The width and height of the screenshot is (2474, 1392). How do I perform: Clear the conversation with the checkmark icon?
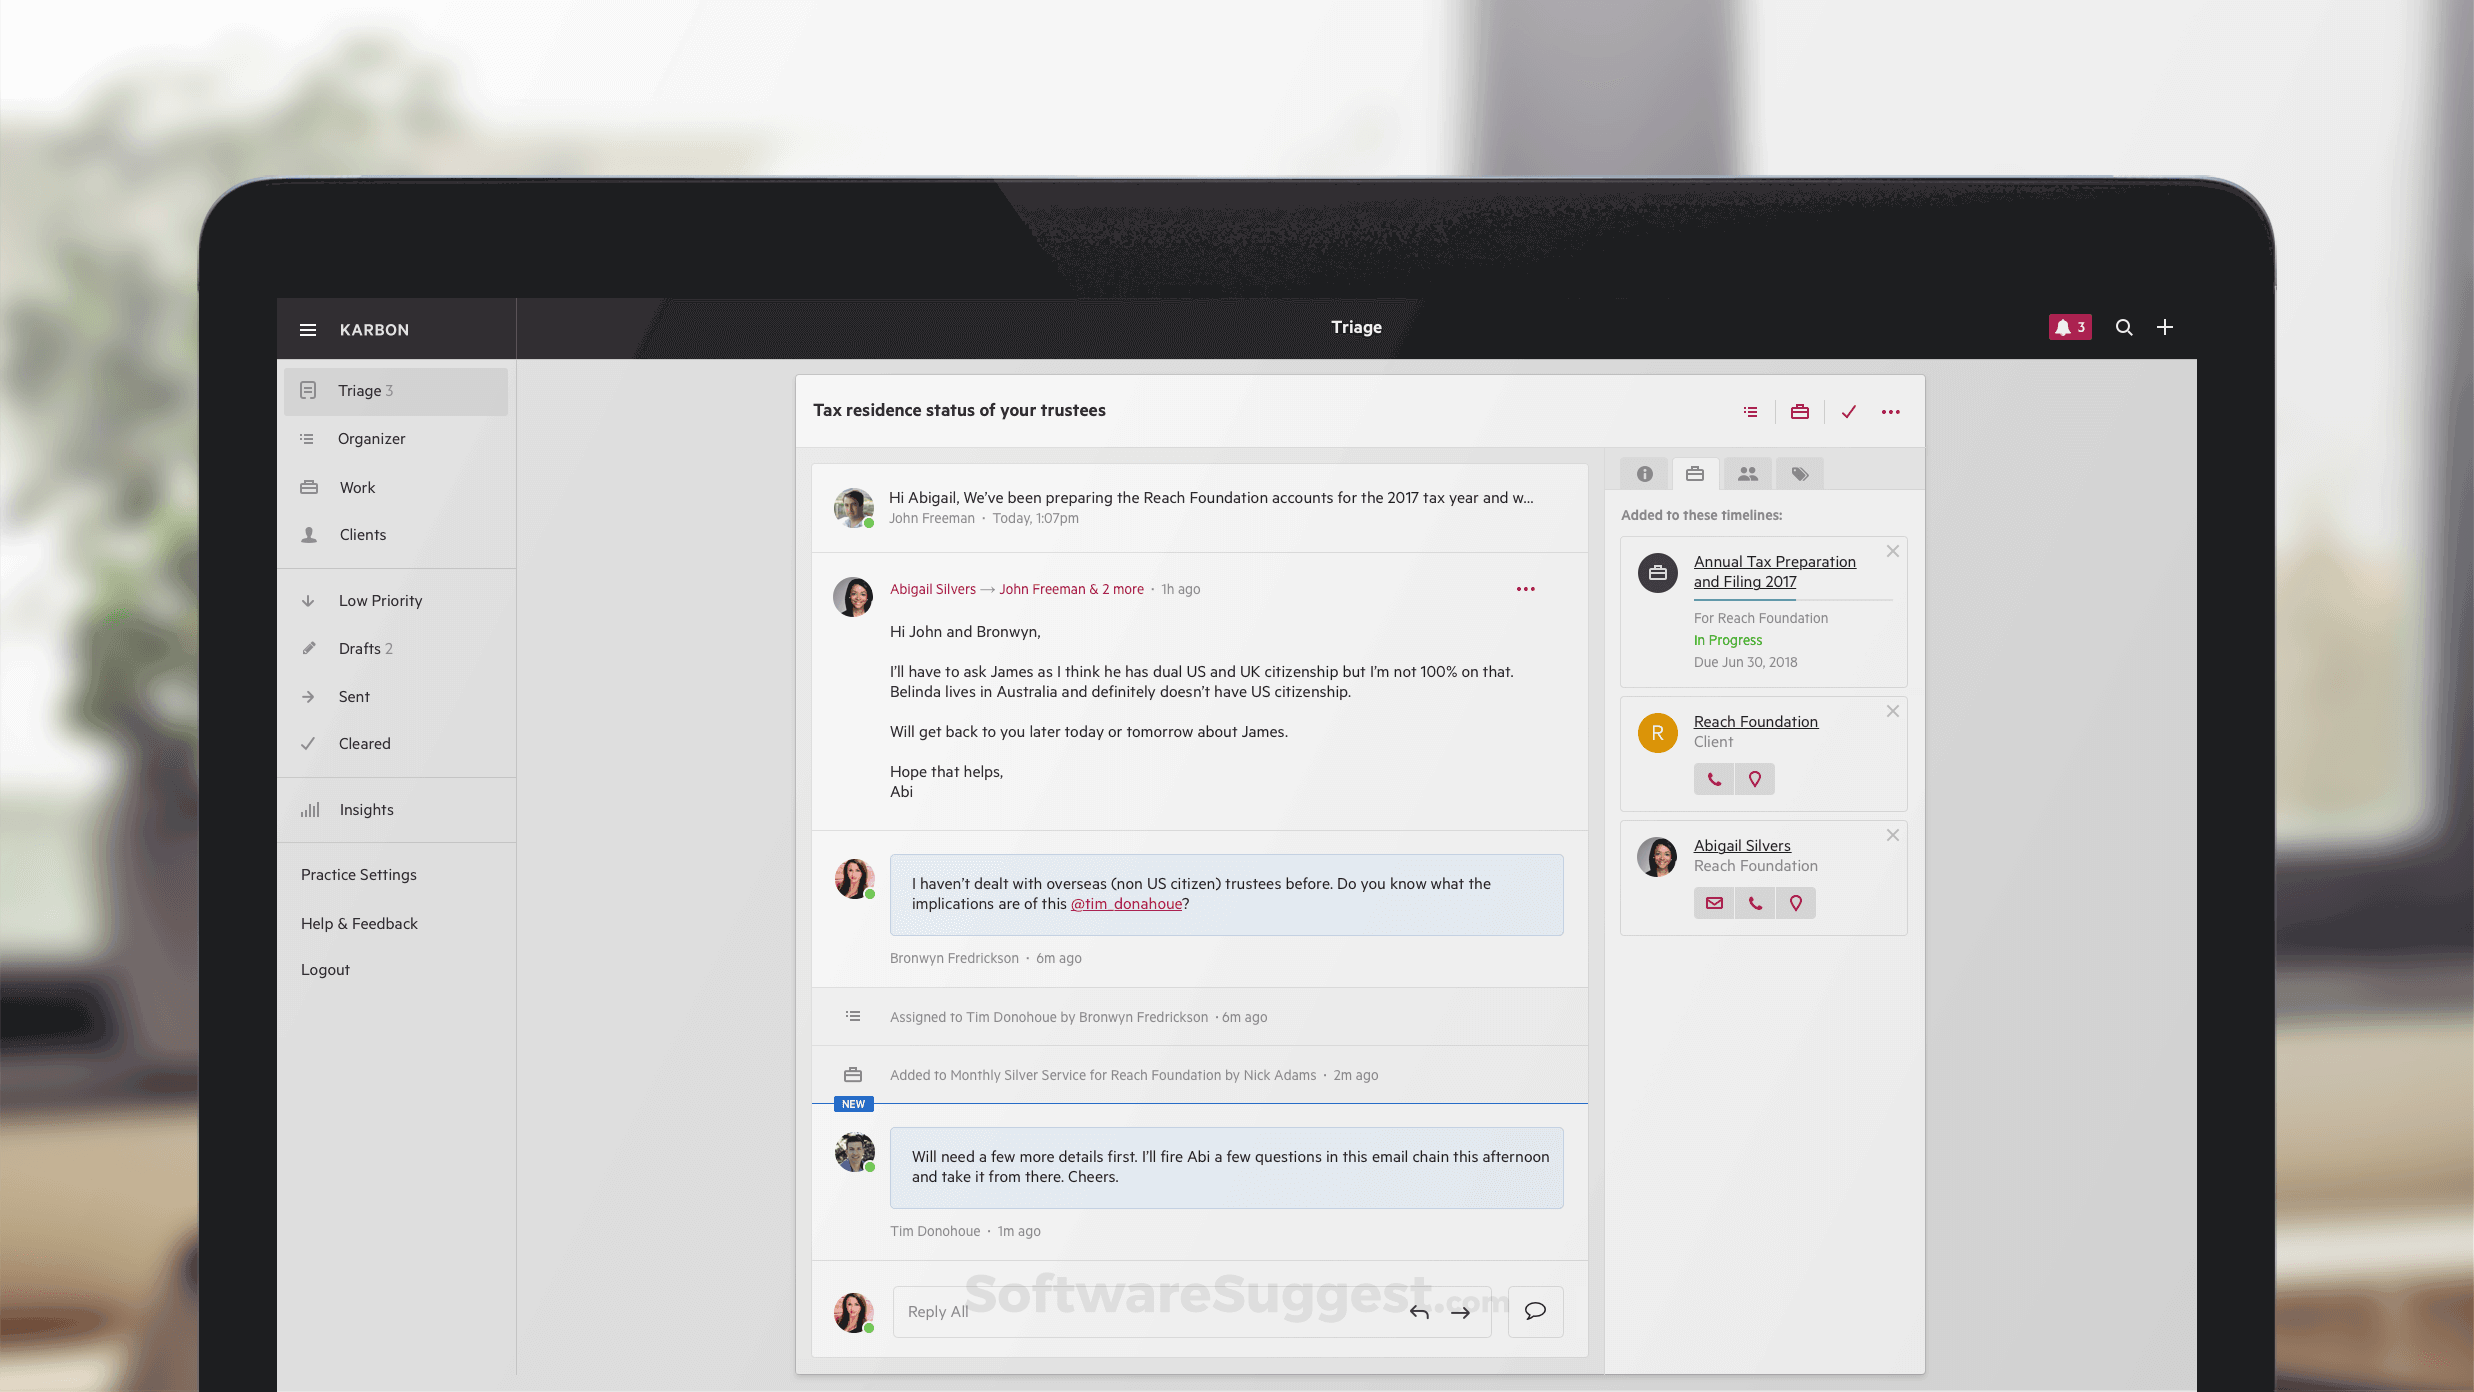point(1849,412)
